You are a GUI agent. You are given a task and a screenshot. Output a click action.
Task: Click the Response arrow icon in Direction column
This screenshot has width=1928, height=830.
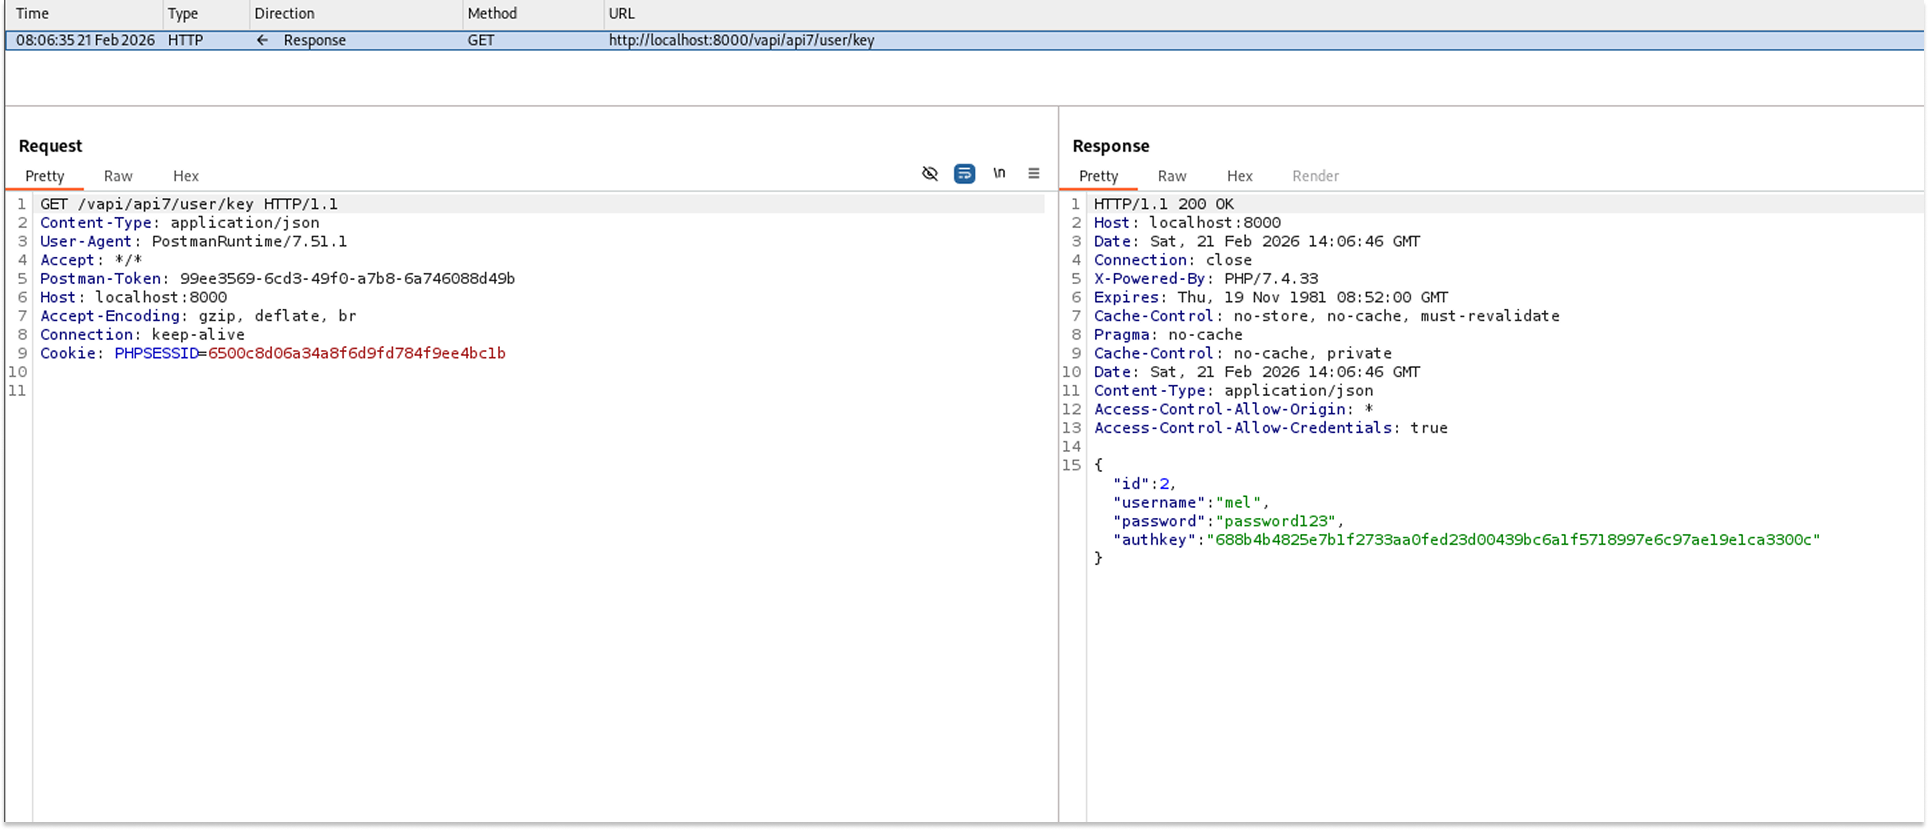[262, 41]
